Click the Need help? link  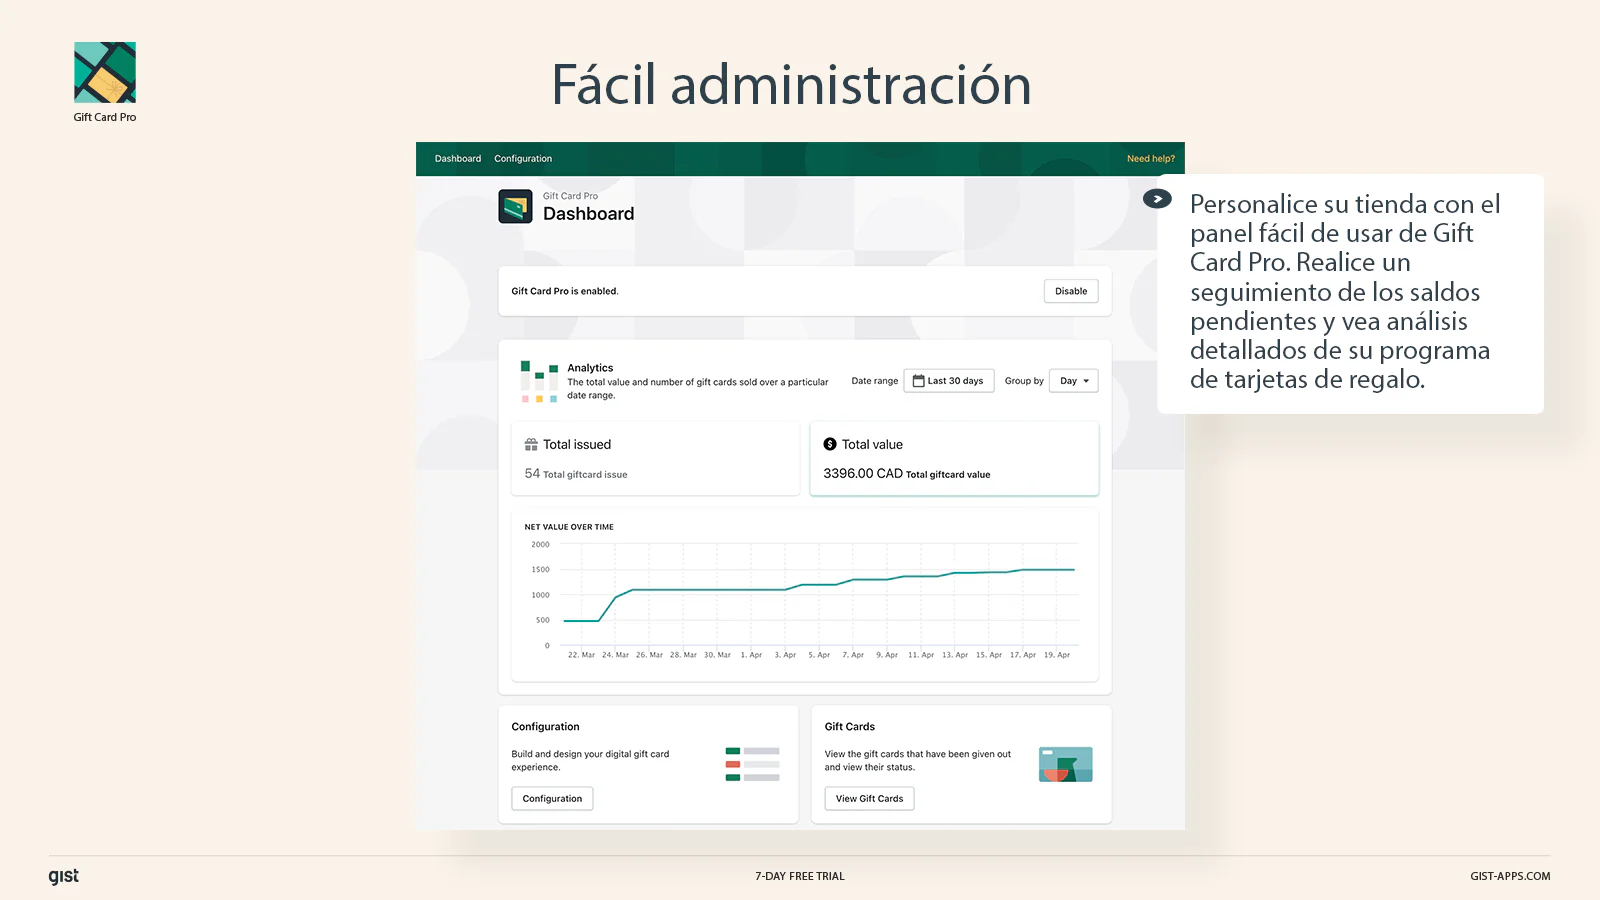pyautogui.click(x=1151, y=159)
